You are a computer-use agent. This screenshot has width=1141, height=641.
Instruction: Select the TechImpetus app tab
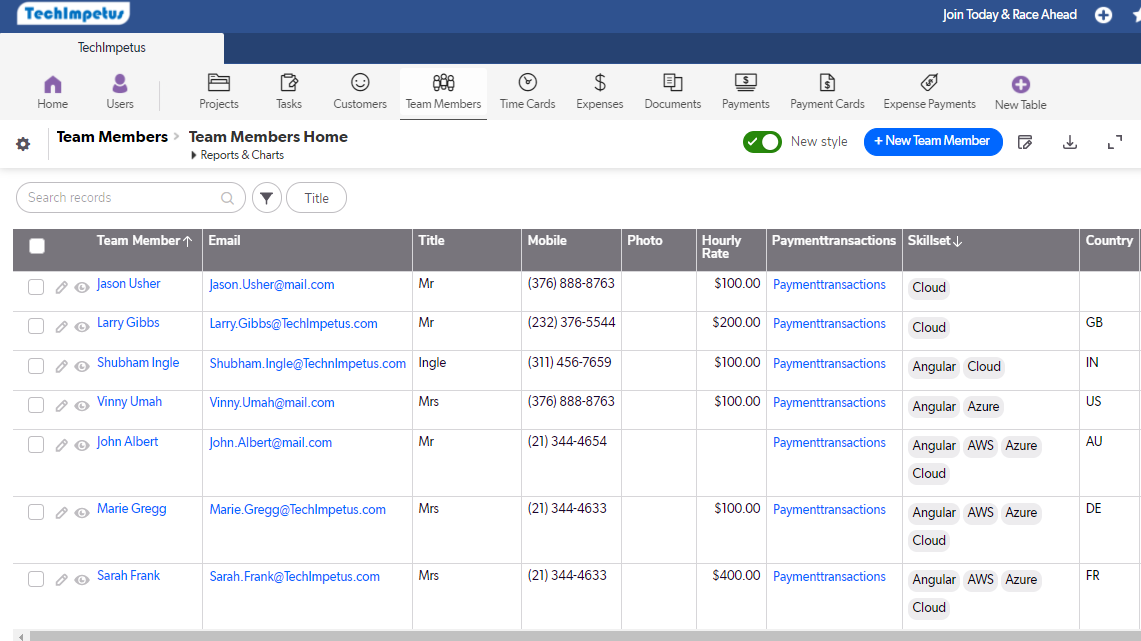[x=112, y=47]
